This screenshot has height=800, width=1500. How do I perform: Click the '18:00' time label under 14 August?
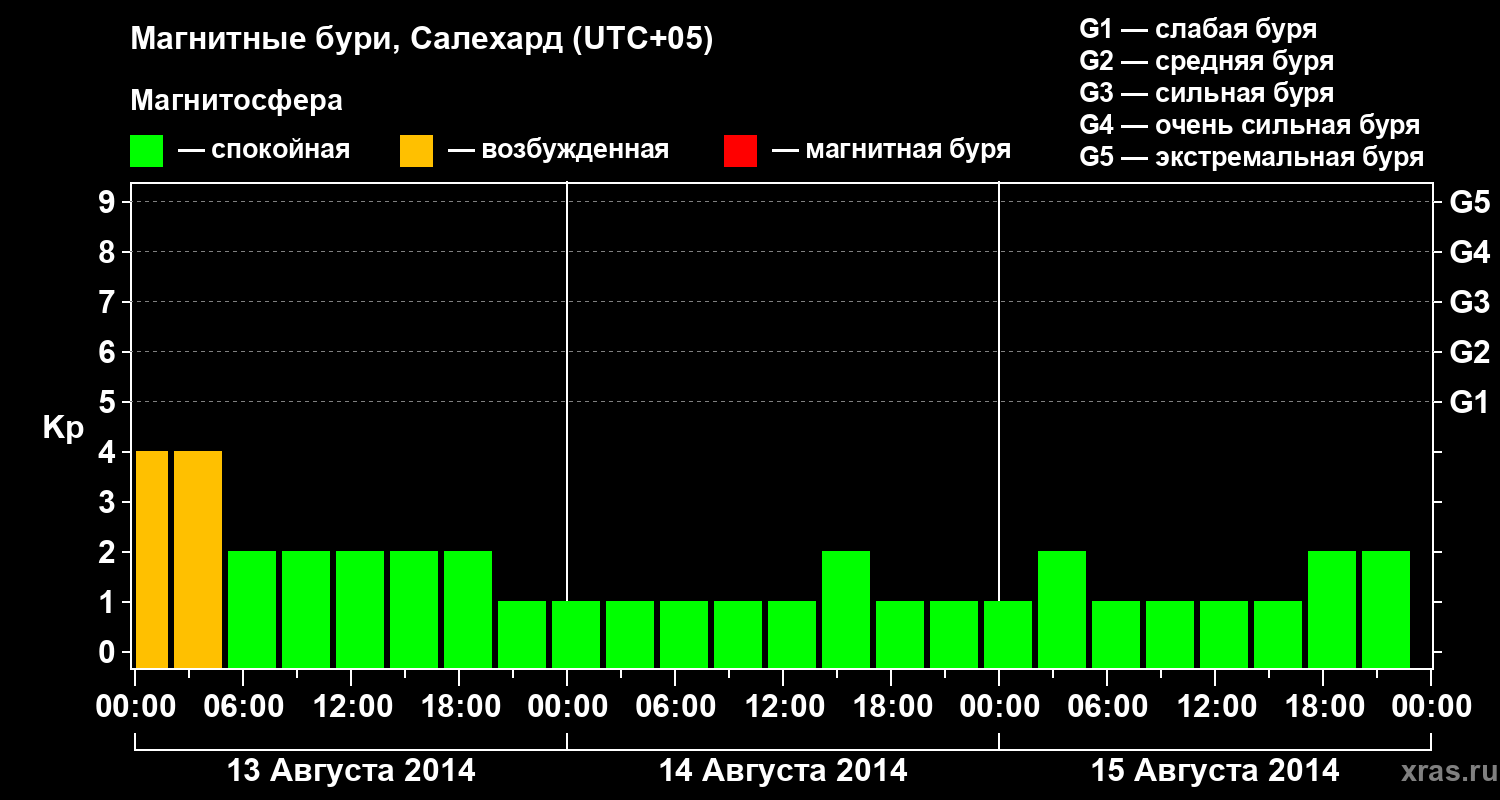tap(891, 707)
